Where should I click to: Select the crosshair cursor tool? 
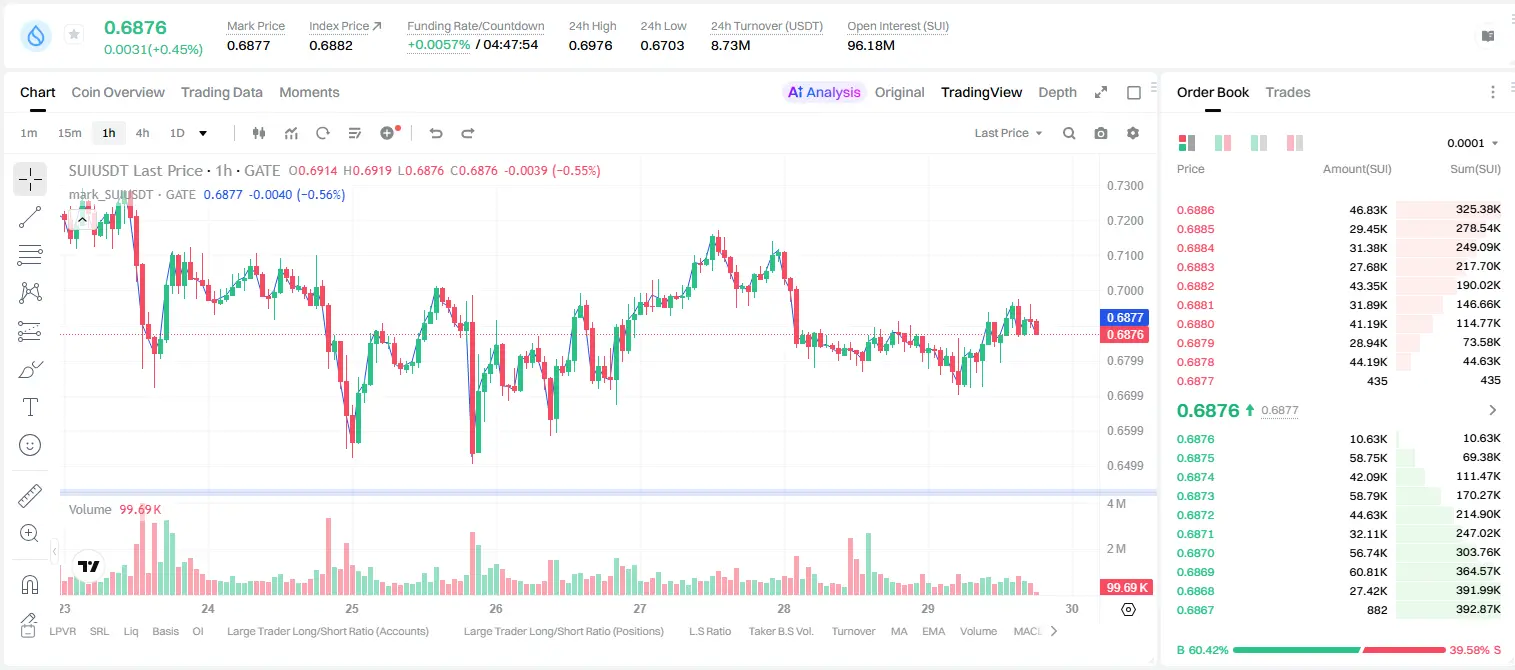coord(30,179)
